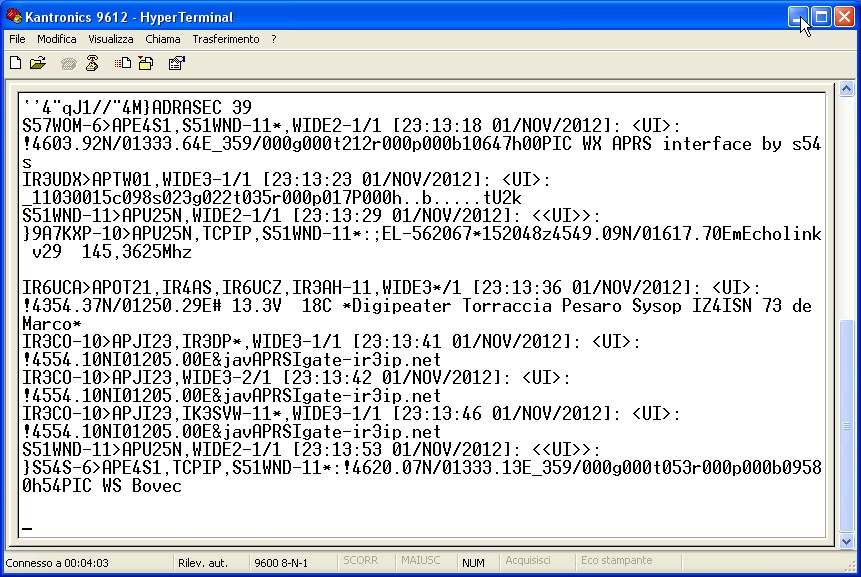The image size is (861, 577).
Task: Click '145,3625Mhz' in the terminal
Action: (137, 252)
